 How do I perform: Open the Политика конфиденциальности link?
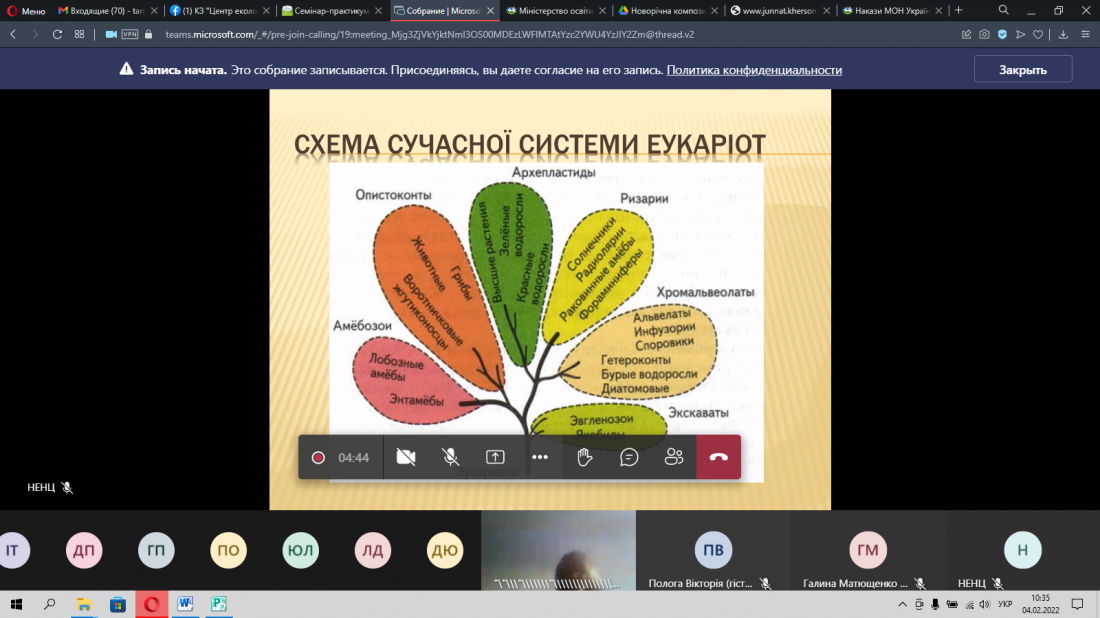tap(754, 70)
